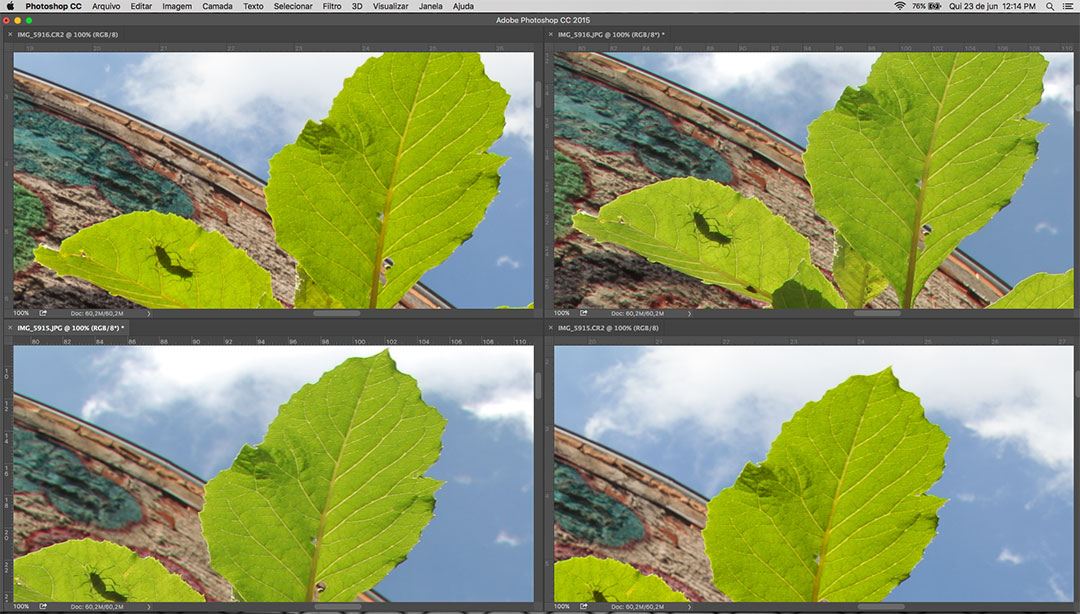The image size is (1080, 614).
Task: Select the IMG_5916.JPG document tab
Action: coord(609,35)
